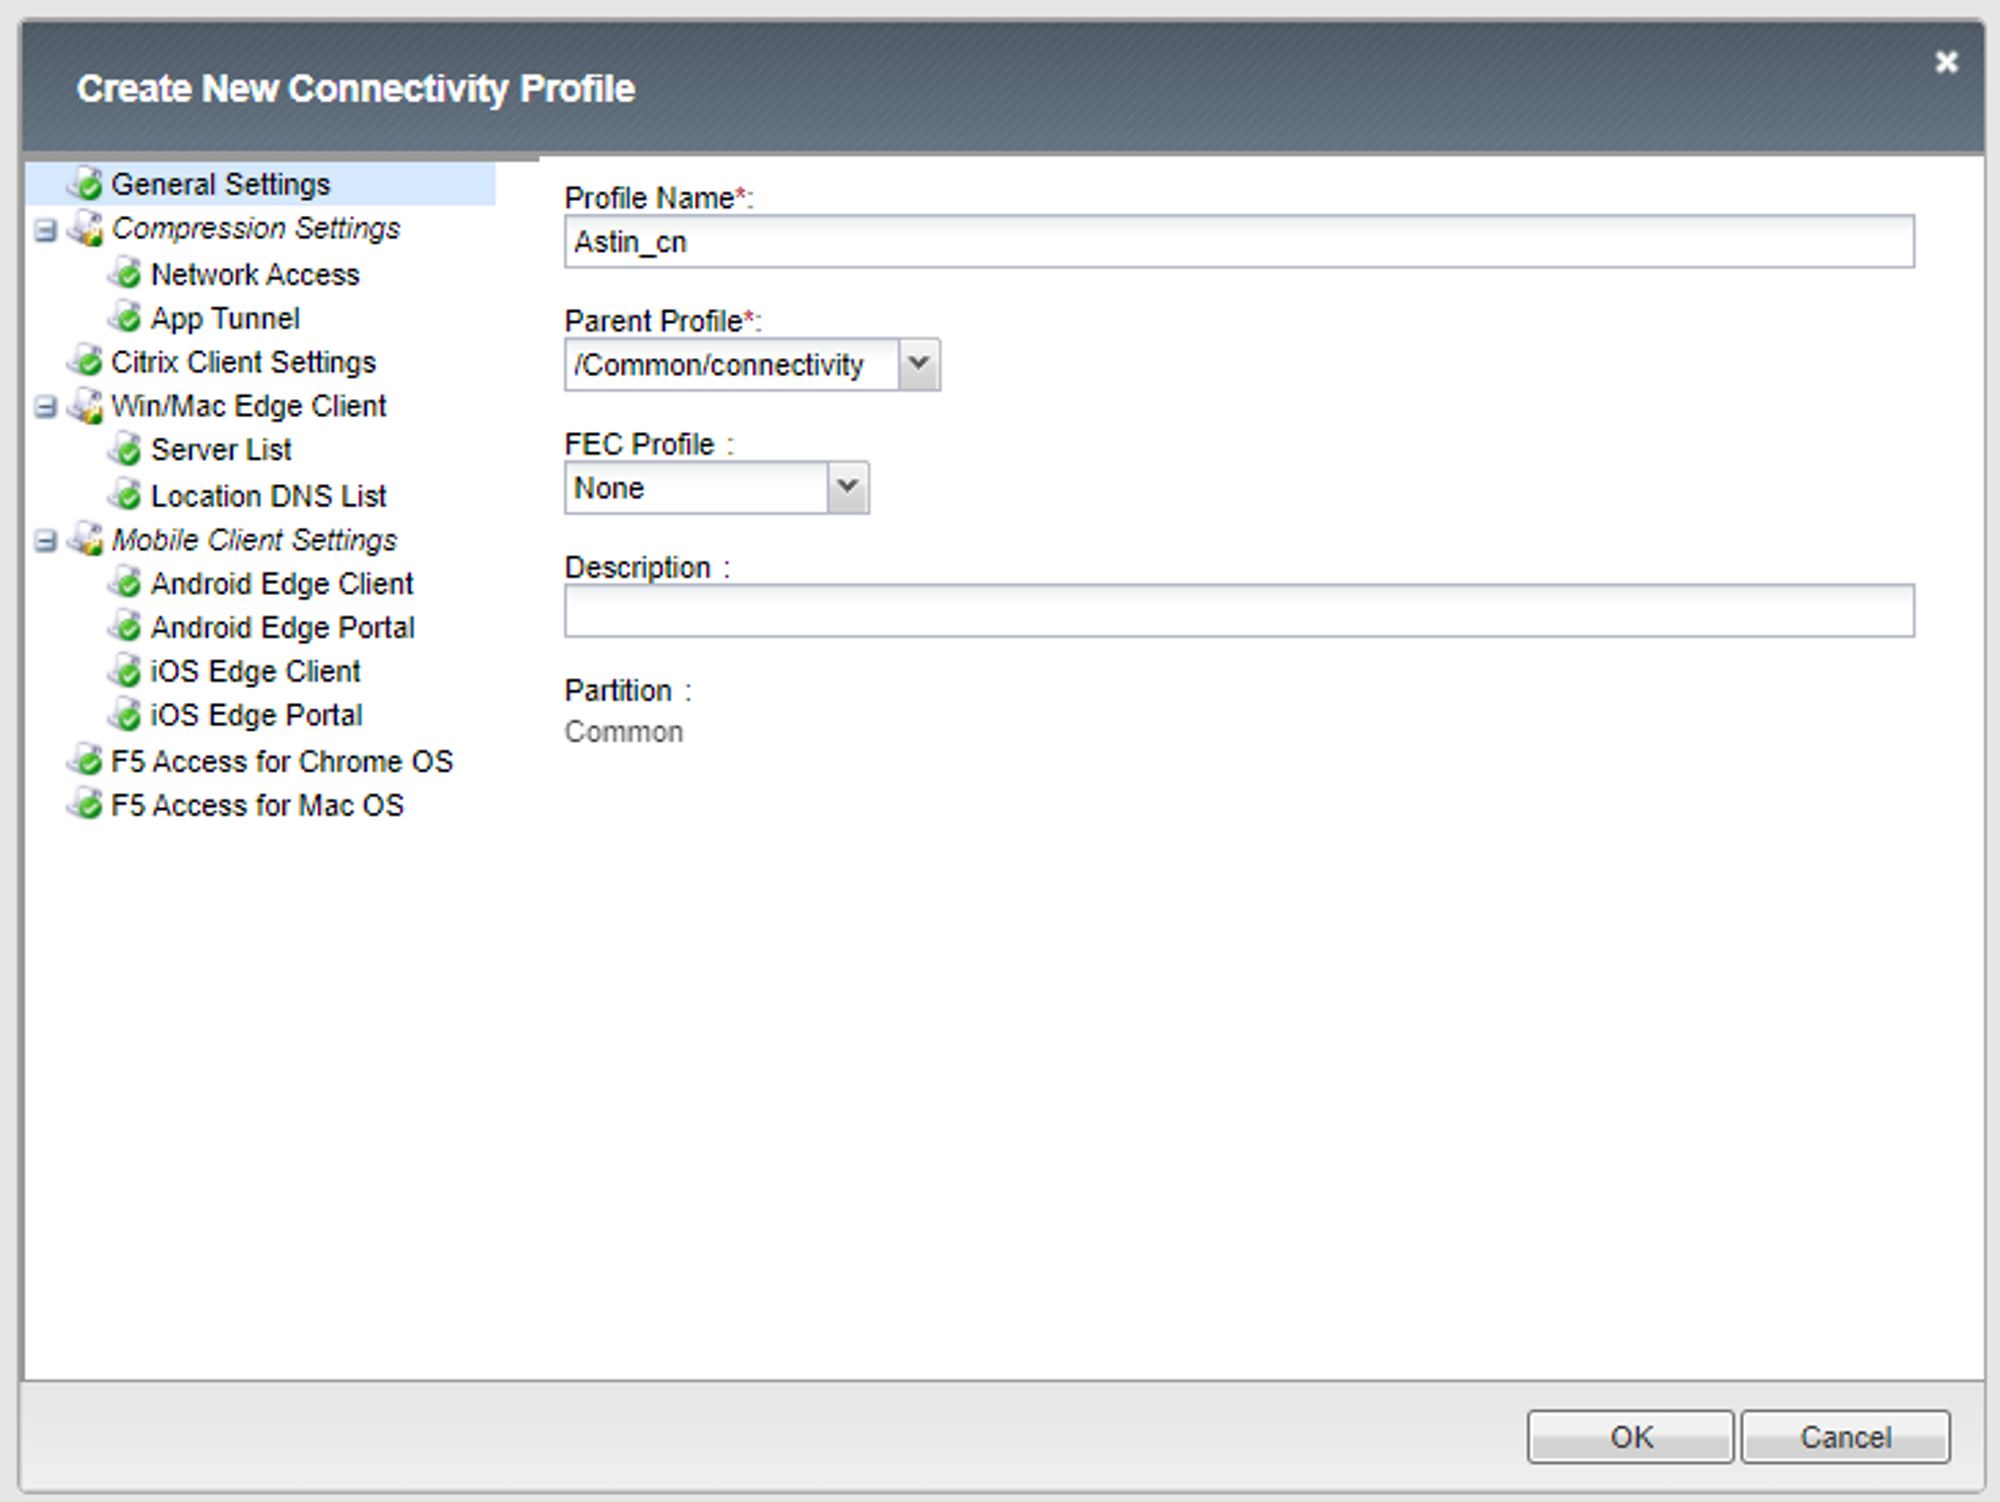The height and width of the screenshot is (1502, 2000).
Task: Click into the Description text field
Action: [x=1238, y=611]
